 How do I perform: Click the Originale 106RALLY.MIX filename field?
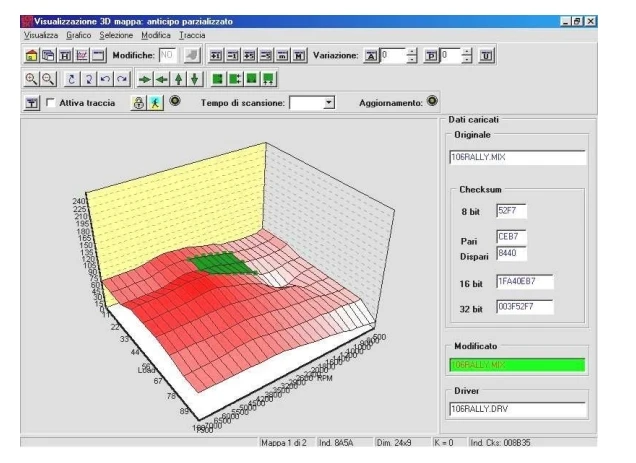click(518, 157)
